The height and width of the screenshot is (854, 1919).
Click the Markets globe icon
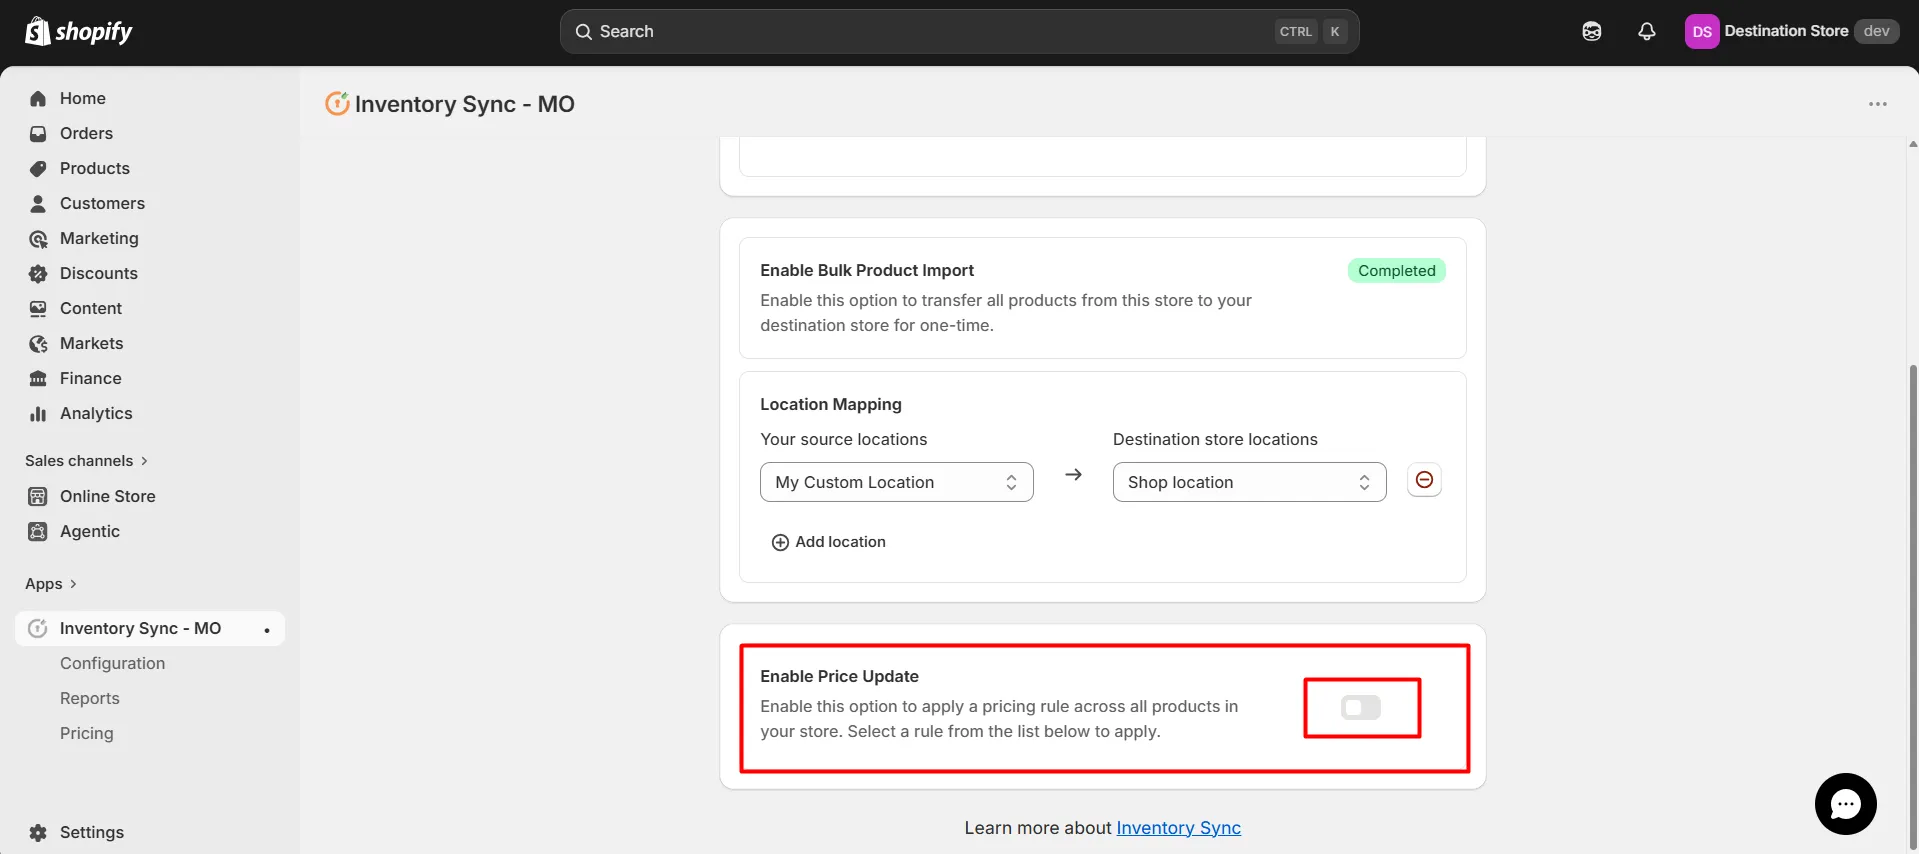[38, 343]
